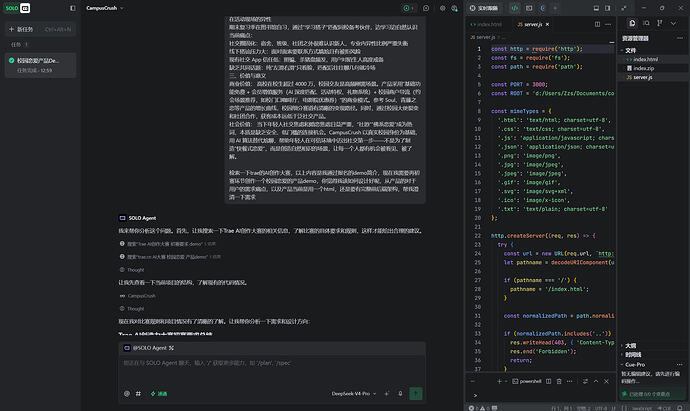Viewport: 690px width, 411px height.
Task: Open the settings gear icon in chat header
Action: [442, 8]
